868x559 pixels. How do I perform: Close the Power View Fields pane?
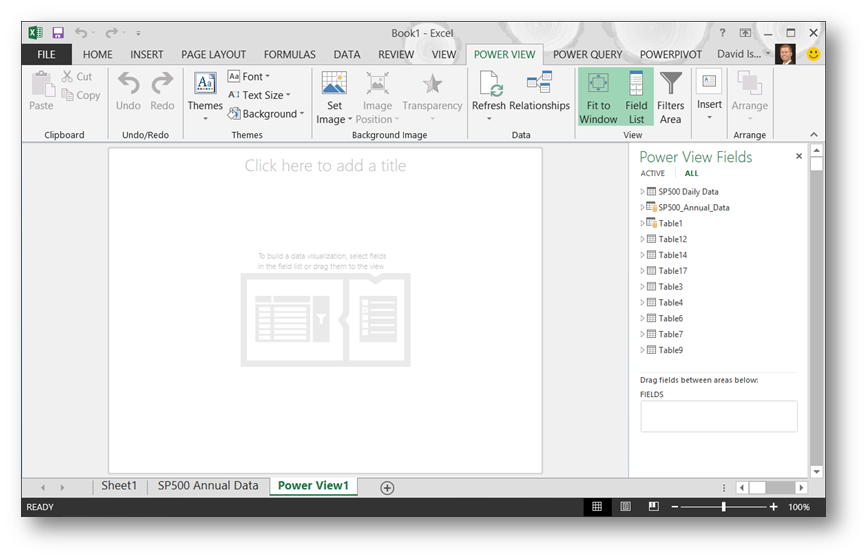[x=799, y=156]
